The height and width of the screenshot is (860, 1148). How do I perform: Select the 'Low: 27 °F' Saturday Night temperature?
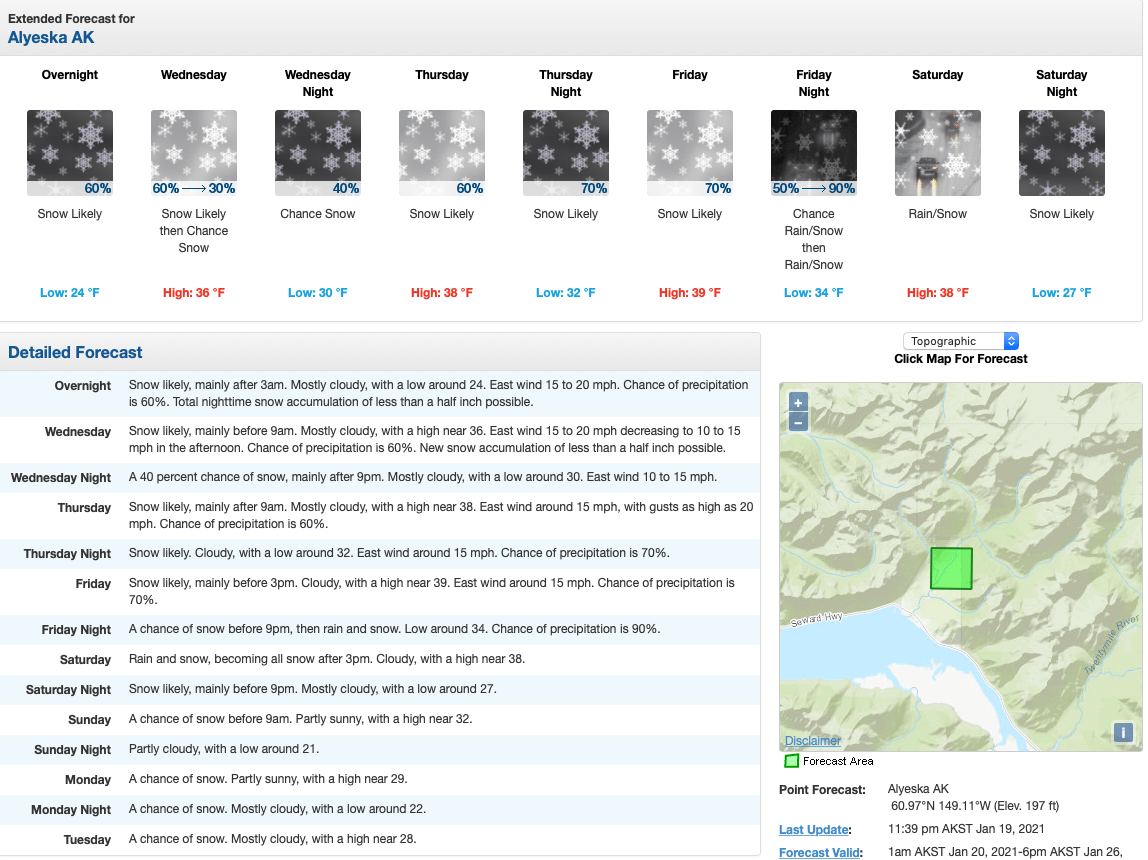[x=1062, y=293]
